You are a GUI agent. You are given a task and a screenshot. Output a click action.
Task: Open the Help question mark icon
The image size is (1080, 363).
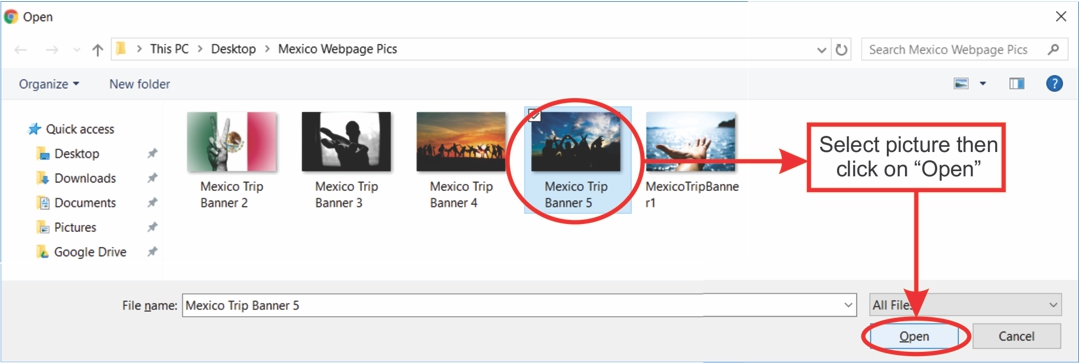tap(1054, 83)
